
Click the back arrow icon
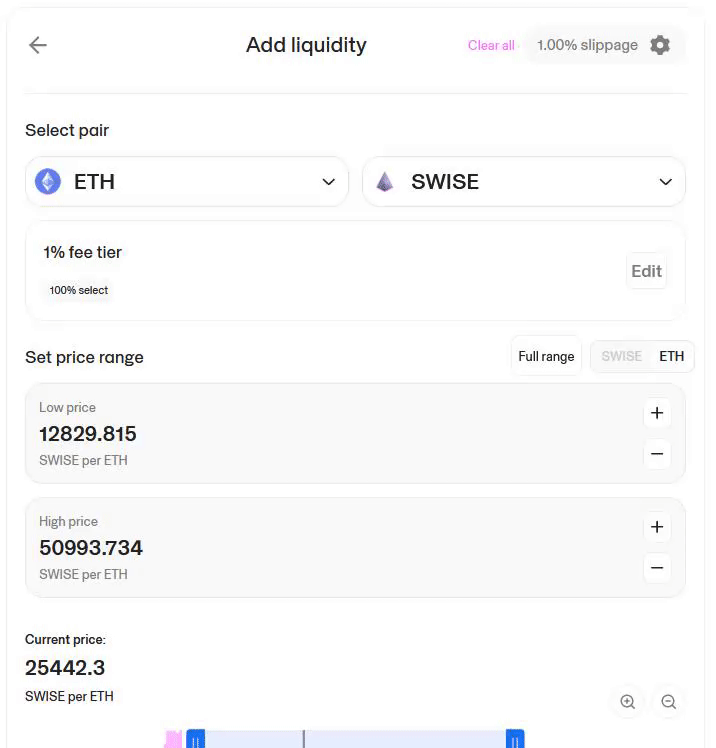click(x=38, y=45)
